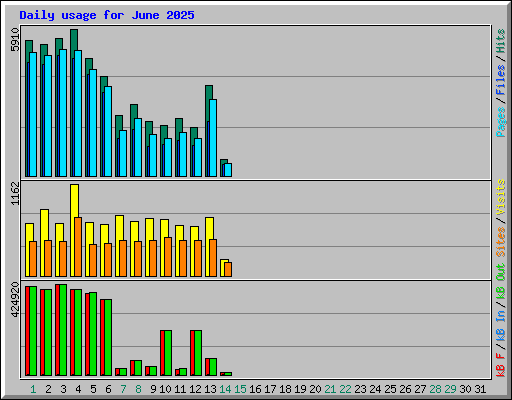Click the green kB Out bar for day 3
512x400 pixels.
click(63, 330)
